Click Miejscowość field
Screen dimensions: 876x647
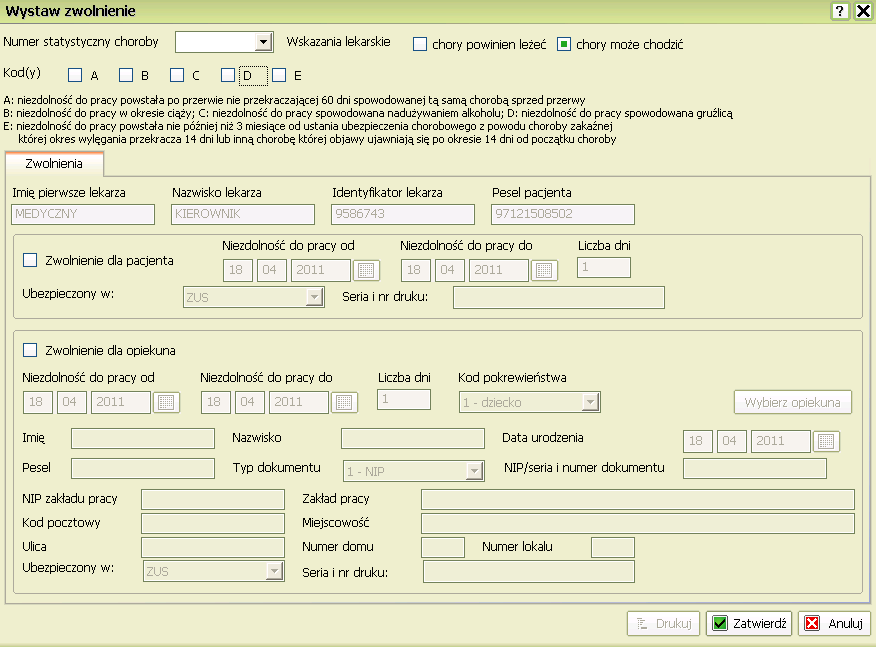pyautogui.click(x=638, y=524)
